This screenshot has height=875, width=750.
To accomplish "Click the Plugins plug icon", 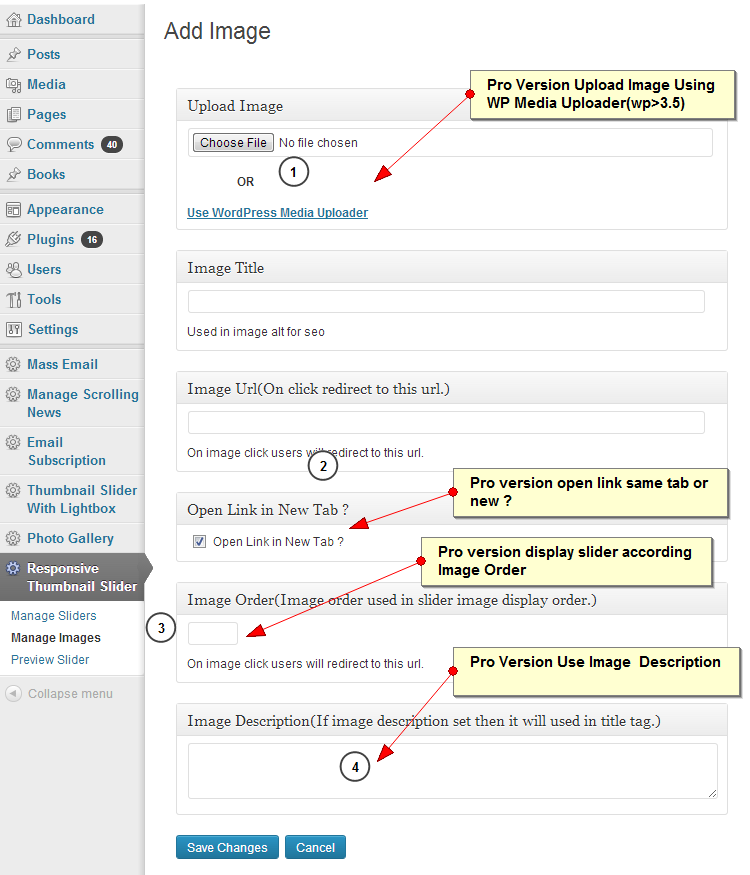I will 13,239.
